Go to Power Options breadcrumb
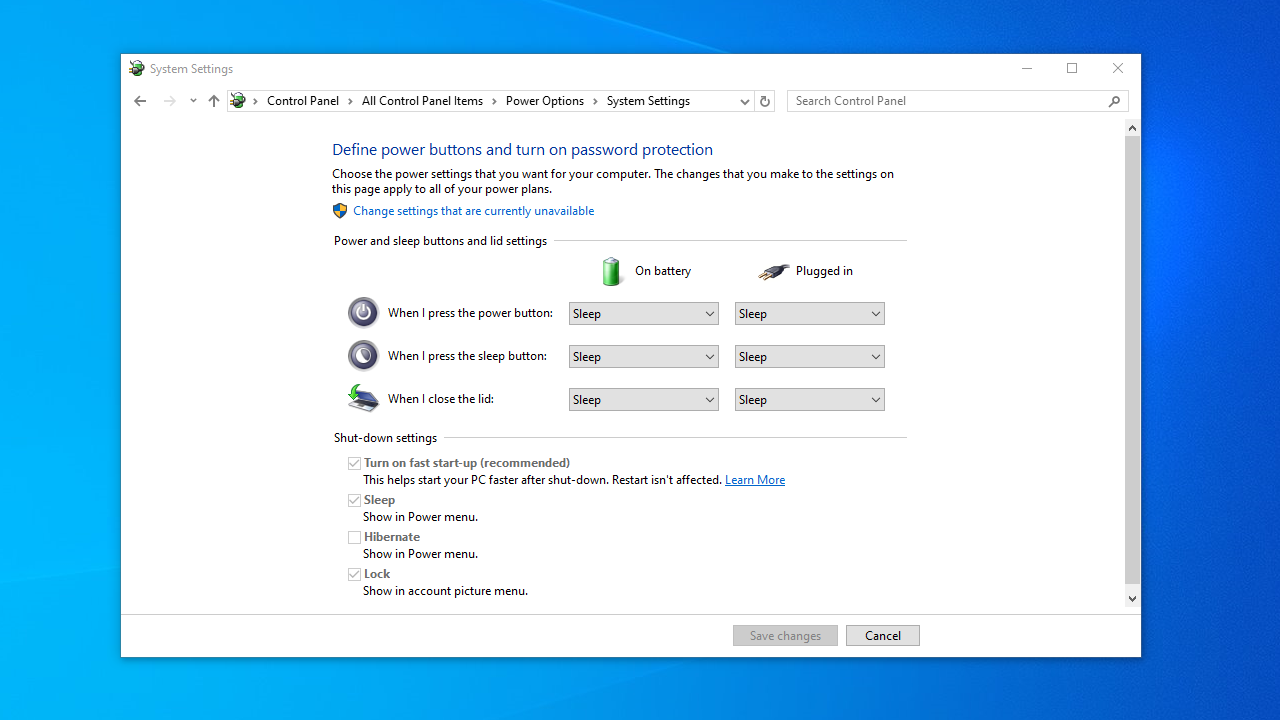1280x720 pixels. point(544,101)
